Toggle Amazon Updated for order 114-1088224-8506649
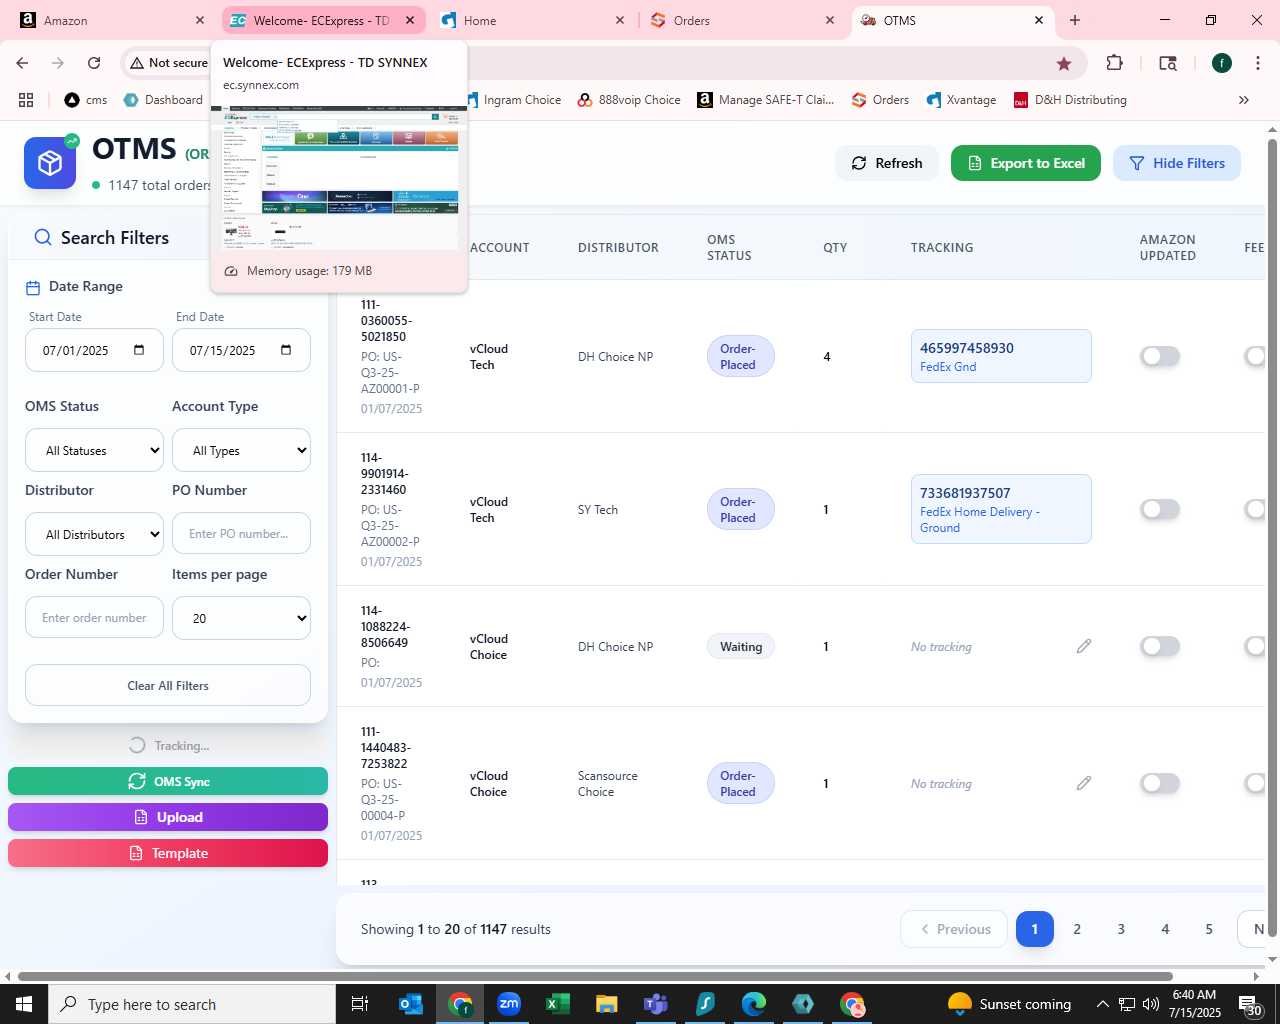This screenshot has width=1280, height=1024. coord(1160,646)
